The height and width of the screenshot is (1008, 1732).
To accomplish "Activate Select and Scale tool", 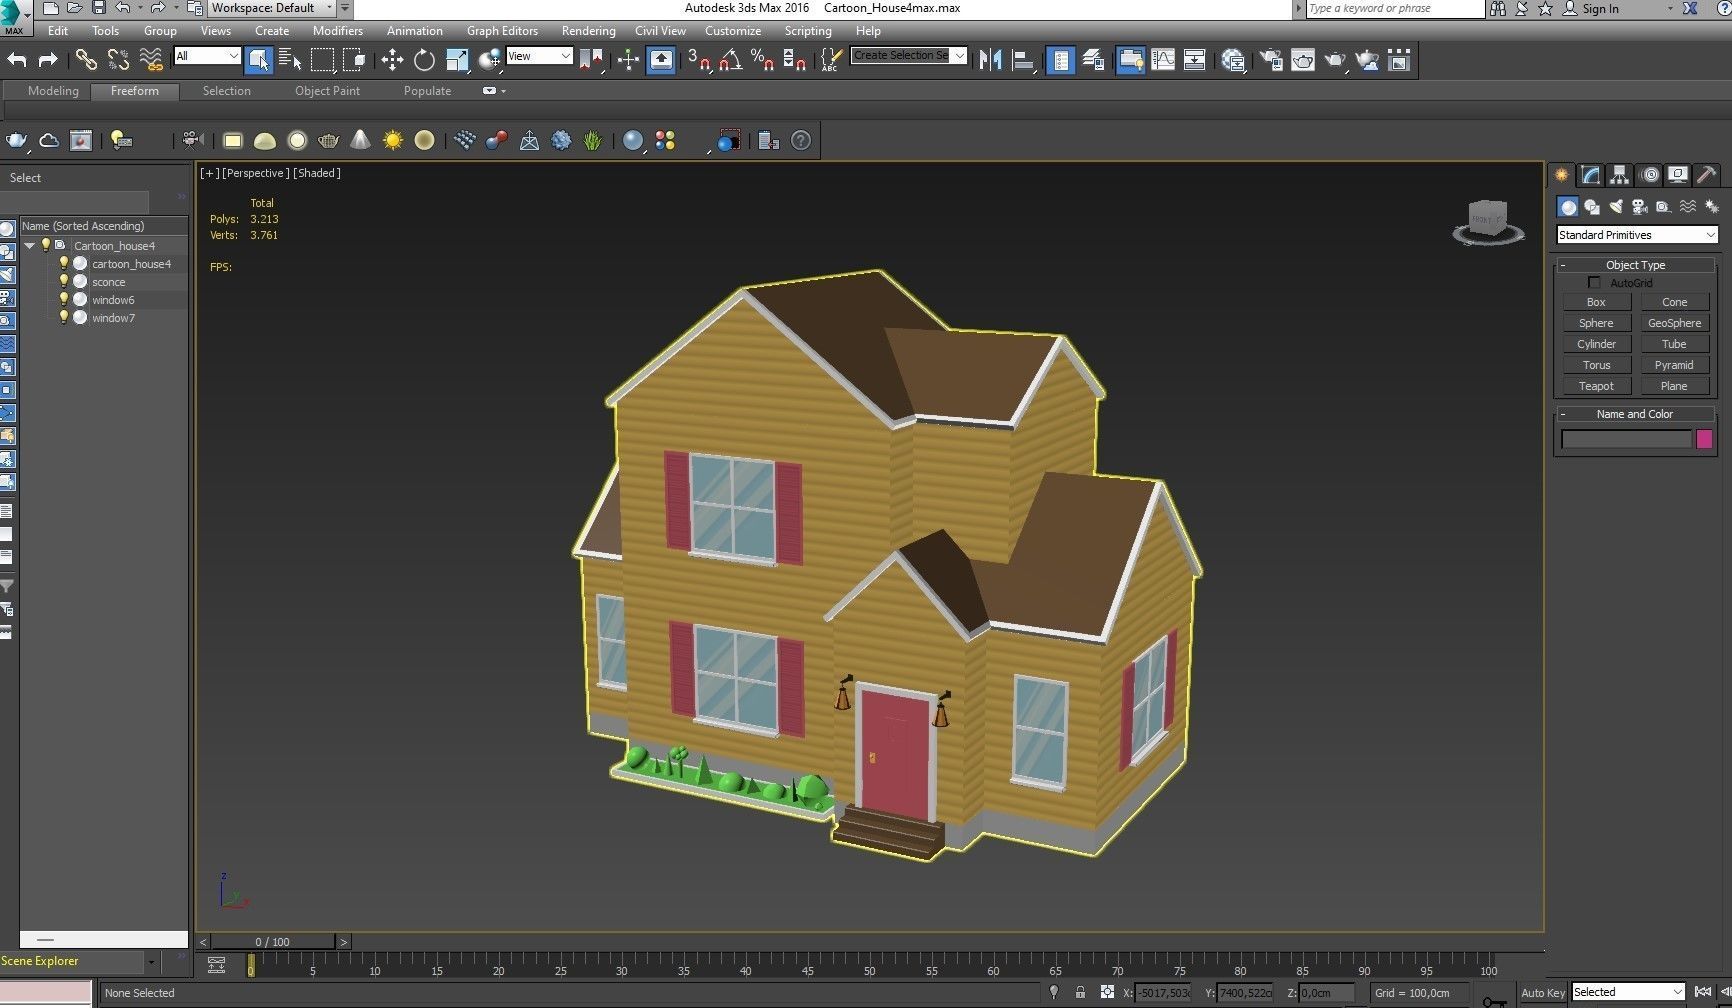I will pos(457,60).
